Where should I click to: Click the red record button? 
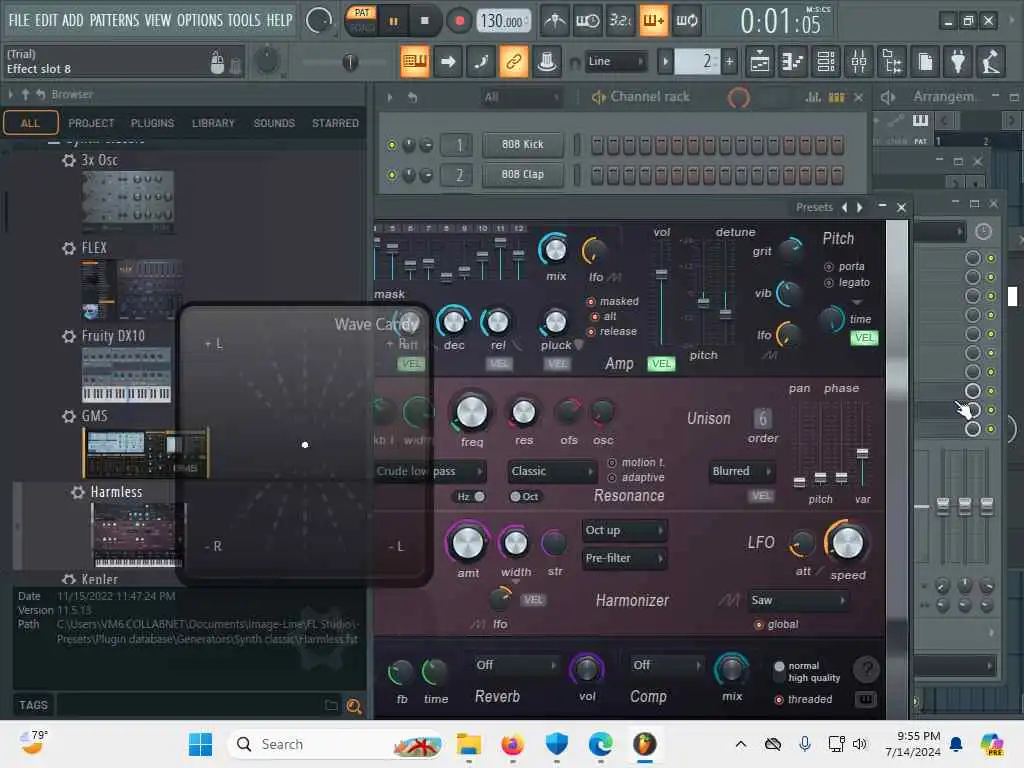click(x=459, y=22)
